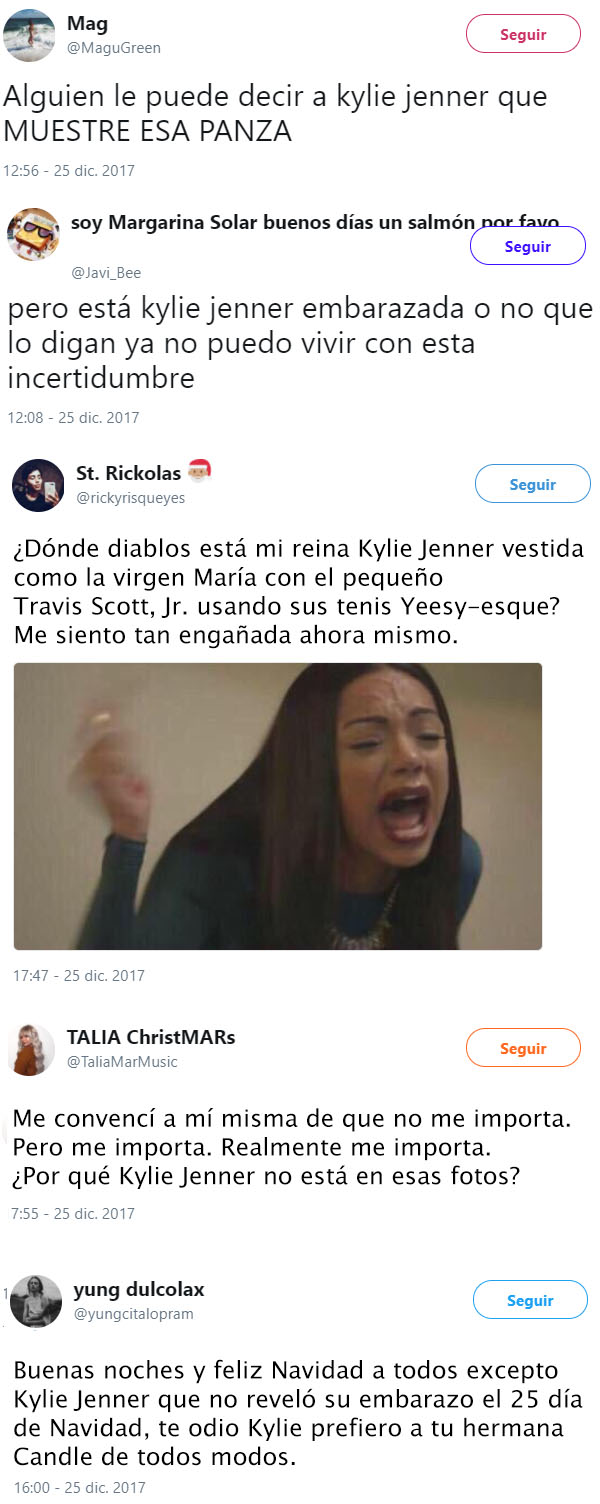
Task: Open Javi_Bee's toast avatar picture
Action: (x=33, y=236)
